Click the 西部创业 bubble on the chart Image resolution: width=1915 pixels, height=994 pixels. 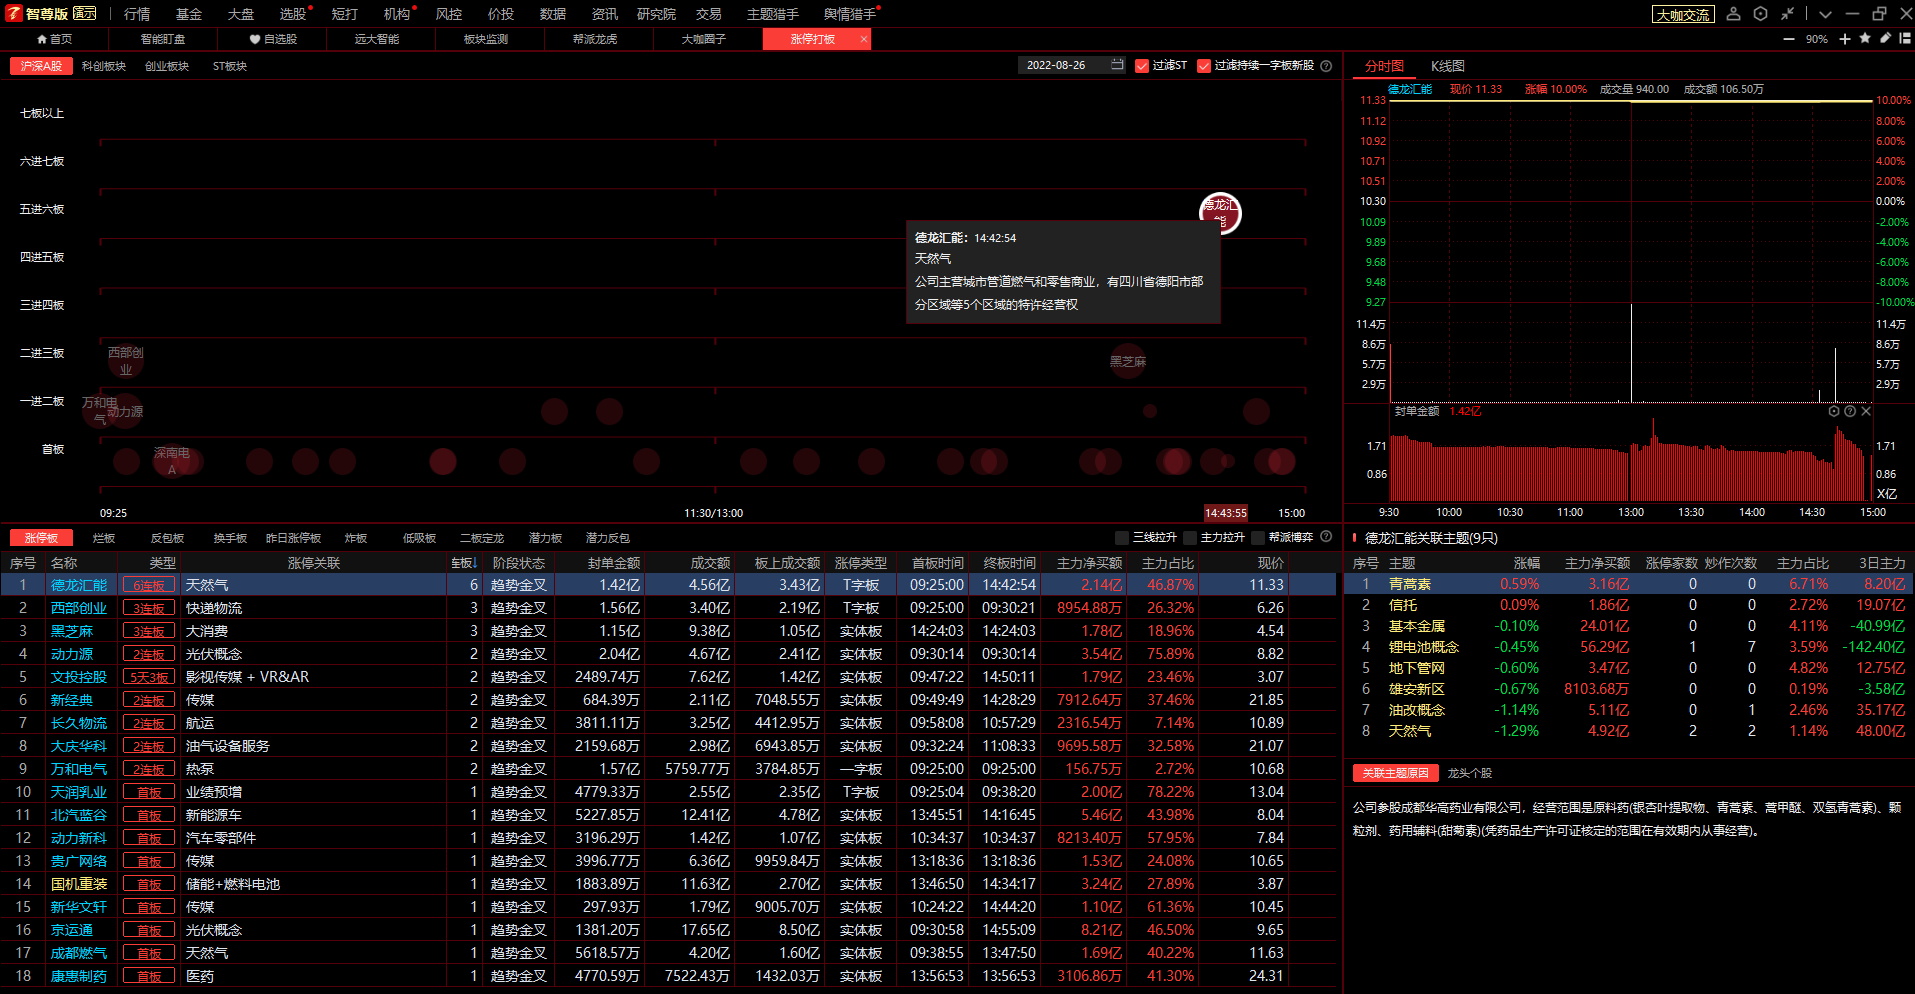126,361
